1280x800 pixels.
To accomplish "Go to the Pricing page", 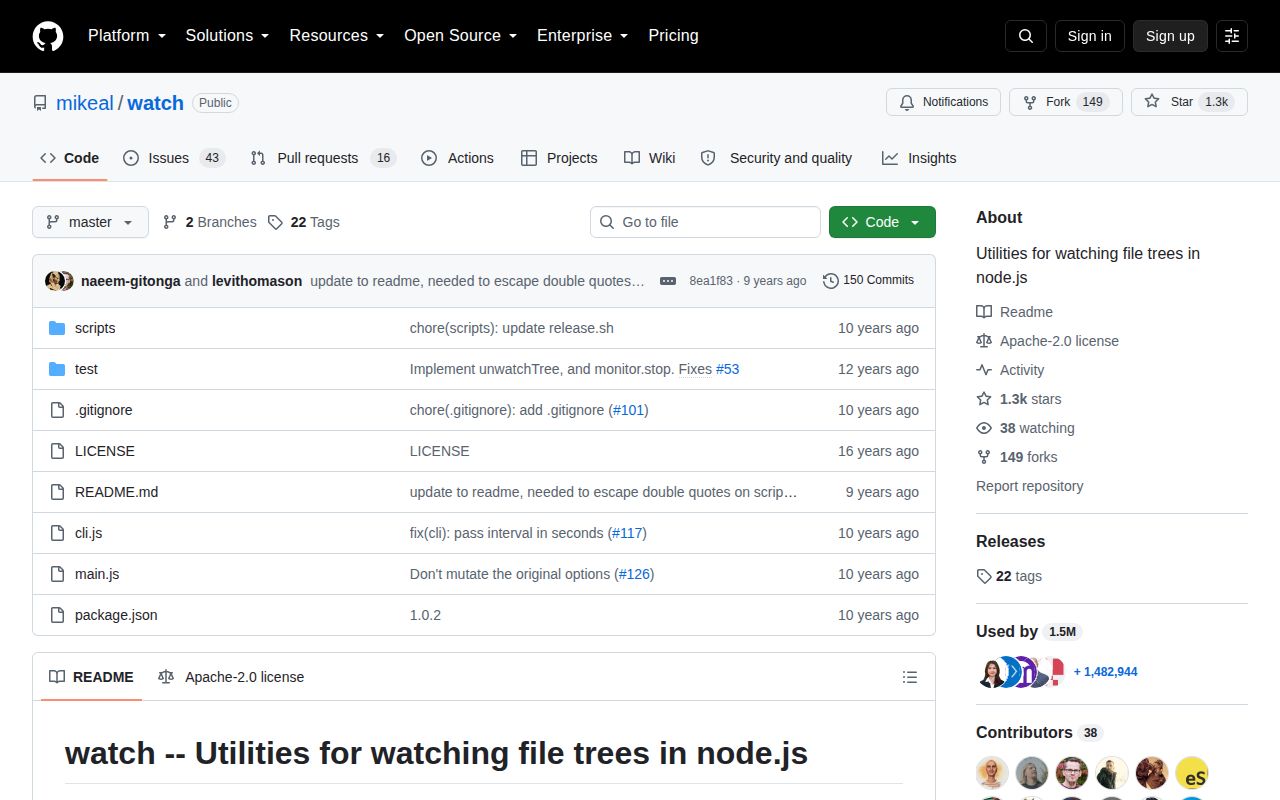I will point(673,36).
